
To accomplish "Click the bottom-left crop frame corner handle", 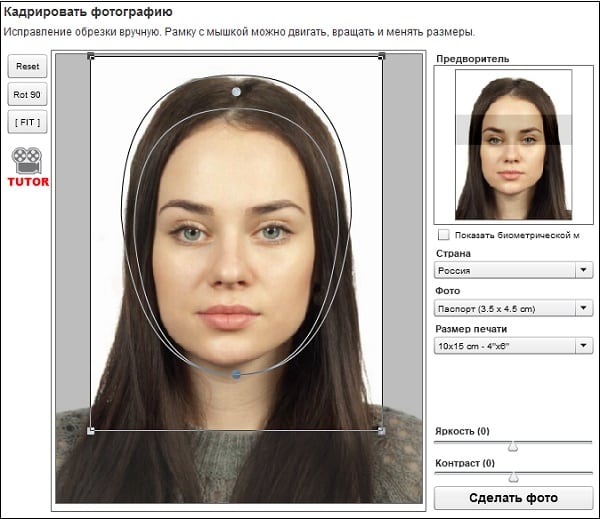I will (91, 431).
